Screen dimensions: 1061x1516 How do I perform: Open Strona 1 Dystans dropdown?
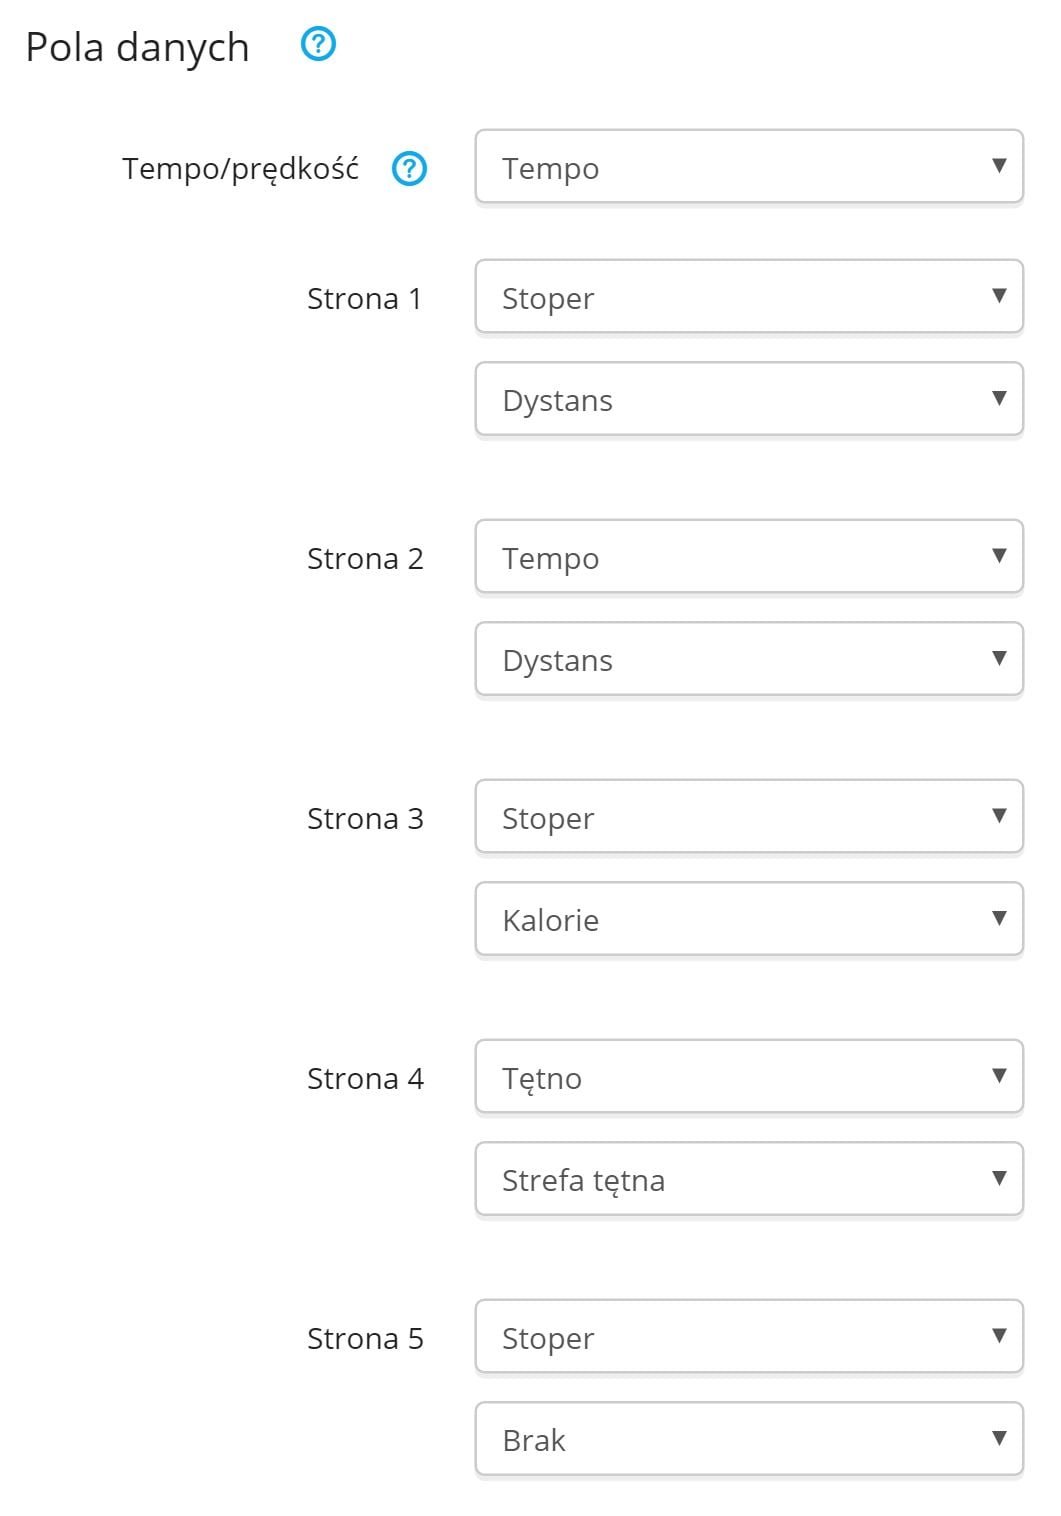[x=749, y=398]
